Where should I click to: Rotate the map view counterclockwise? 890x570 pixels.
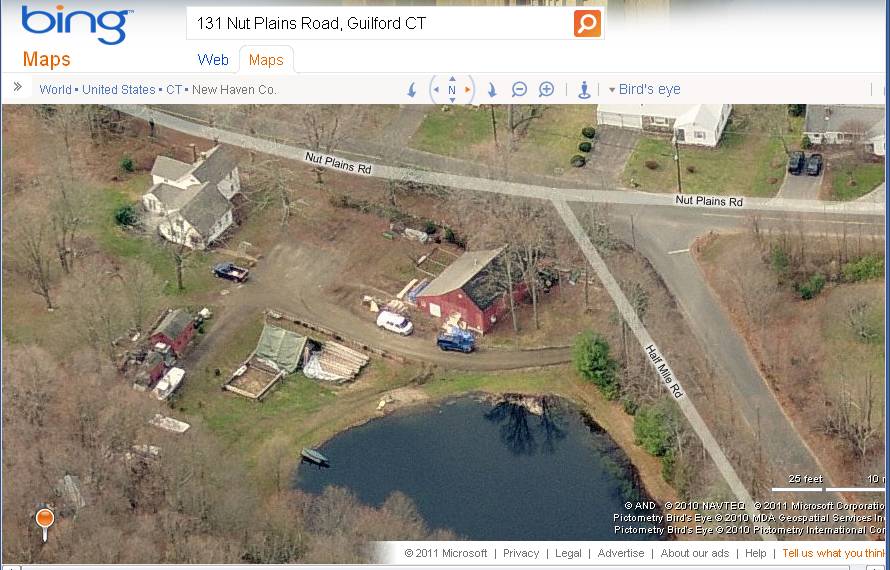click(x=412, y=90)
